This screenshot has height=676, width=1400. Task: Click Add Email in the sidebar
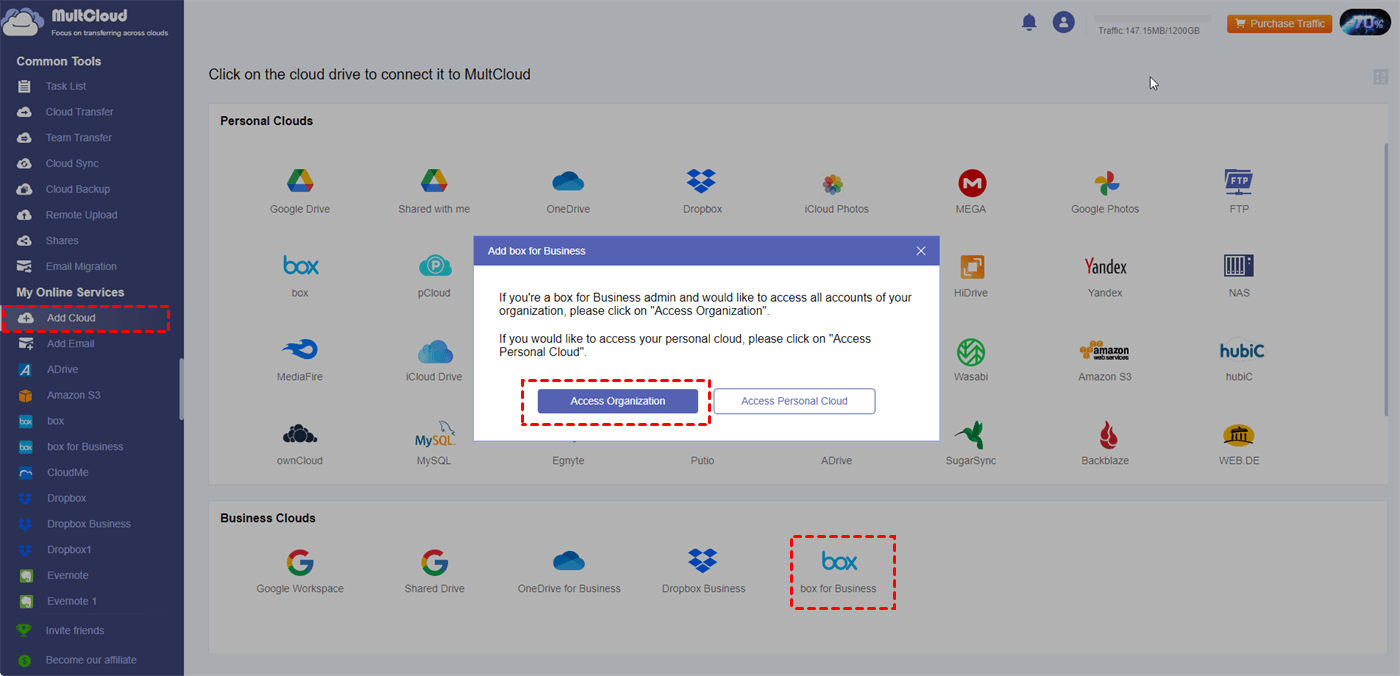click(x=70, y=344)
